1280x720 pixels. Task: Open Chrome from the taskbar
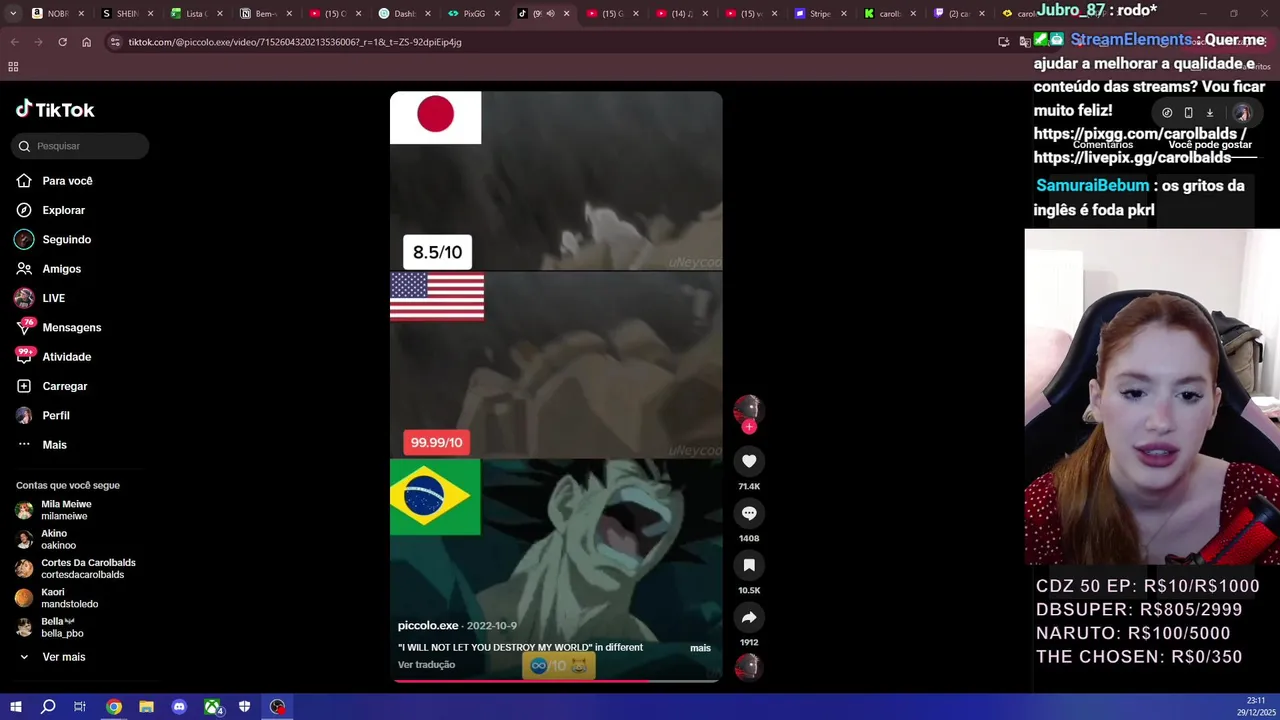click(114, 707)
